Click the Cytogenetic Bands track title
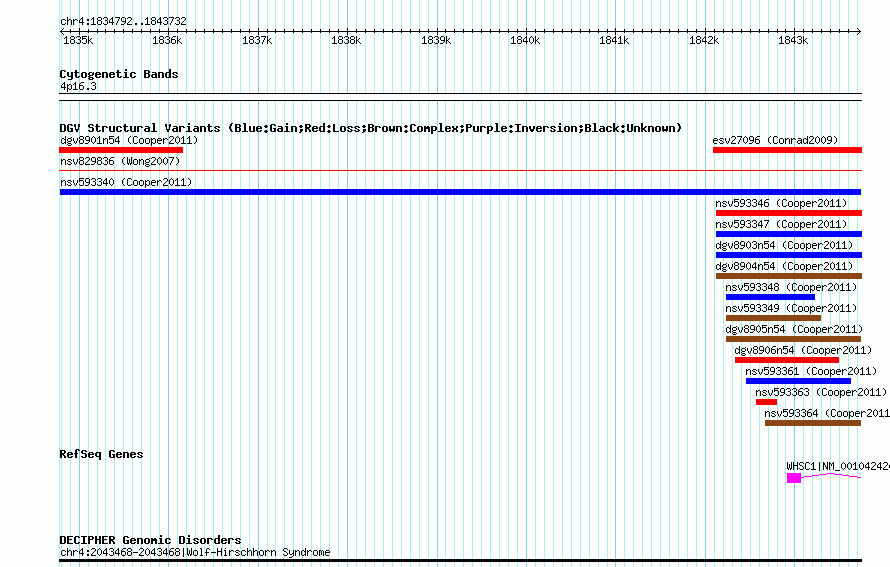 pos(119,74)
